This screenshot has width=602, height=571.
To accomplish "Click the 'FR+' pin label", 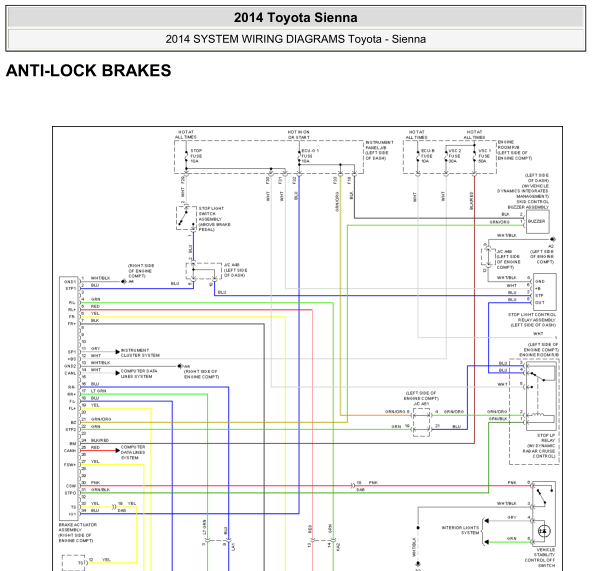I will click(x=72, y=324).
